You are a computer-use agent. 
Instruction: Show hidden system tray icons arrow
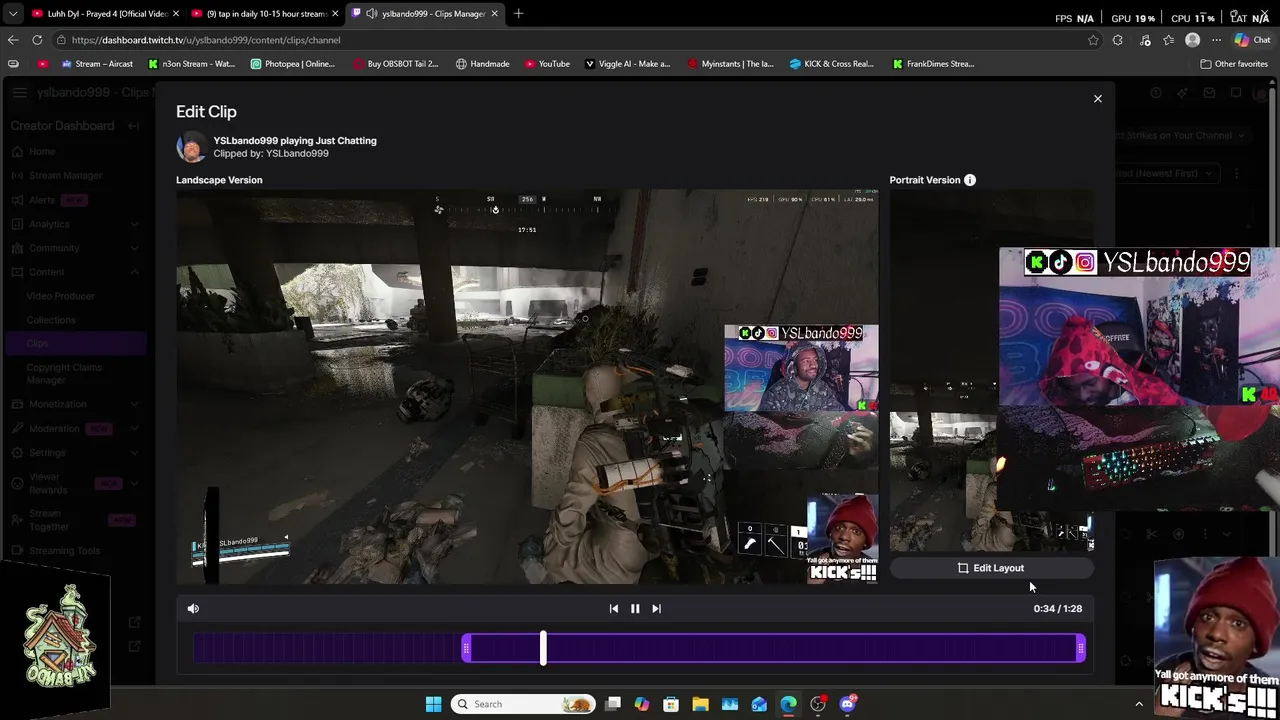tap(1138, 704)
